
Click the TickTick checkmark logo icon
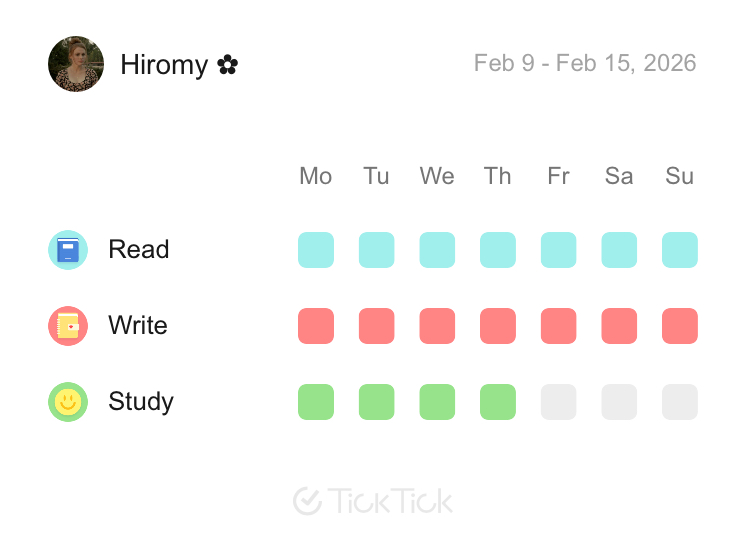click(307, 501)
